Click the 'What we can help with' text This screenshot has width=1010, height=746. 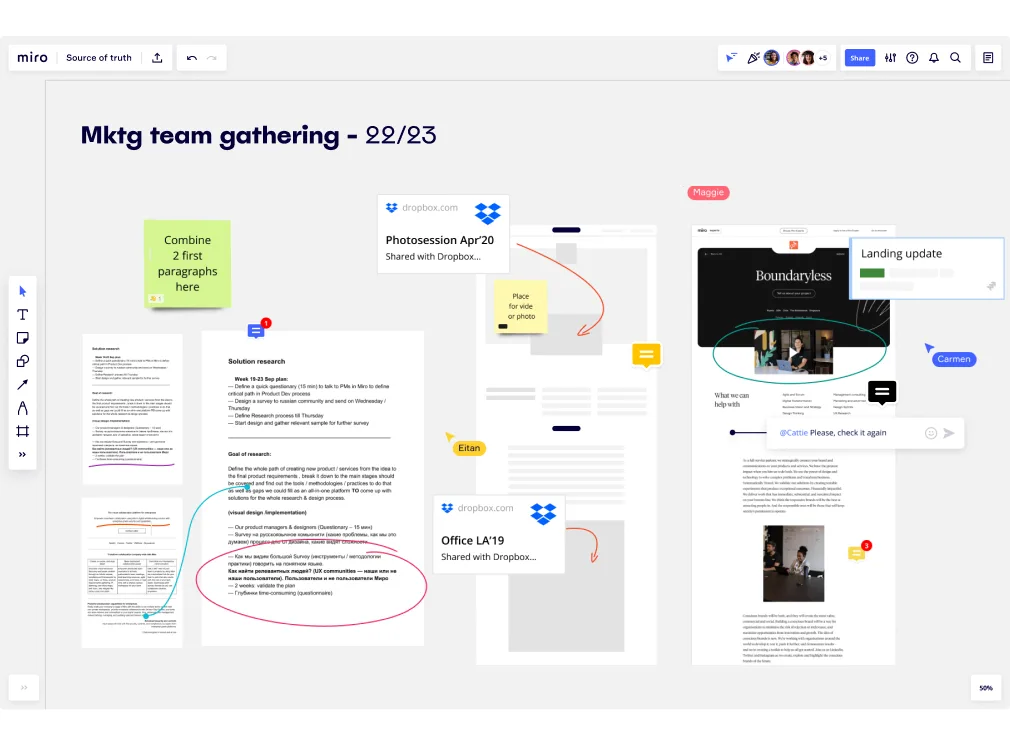(x=731, y=399)
